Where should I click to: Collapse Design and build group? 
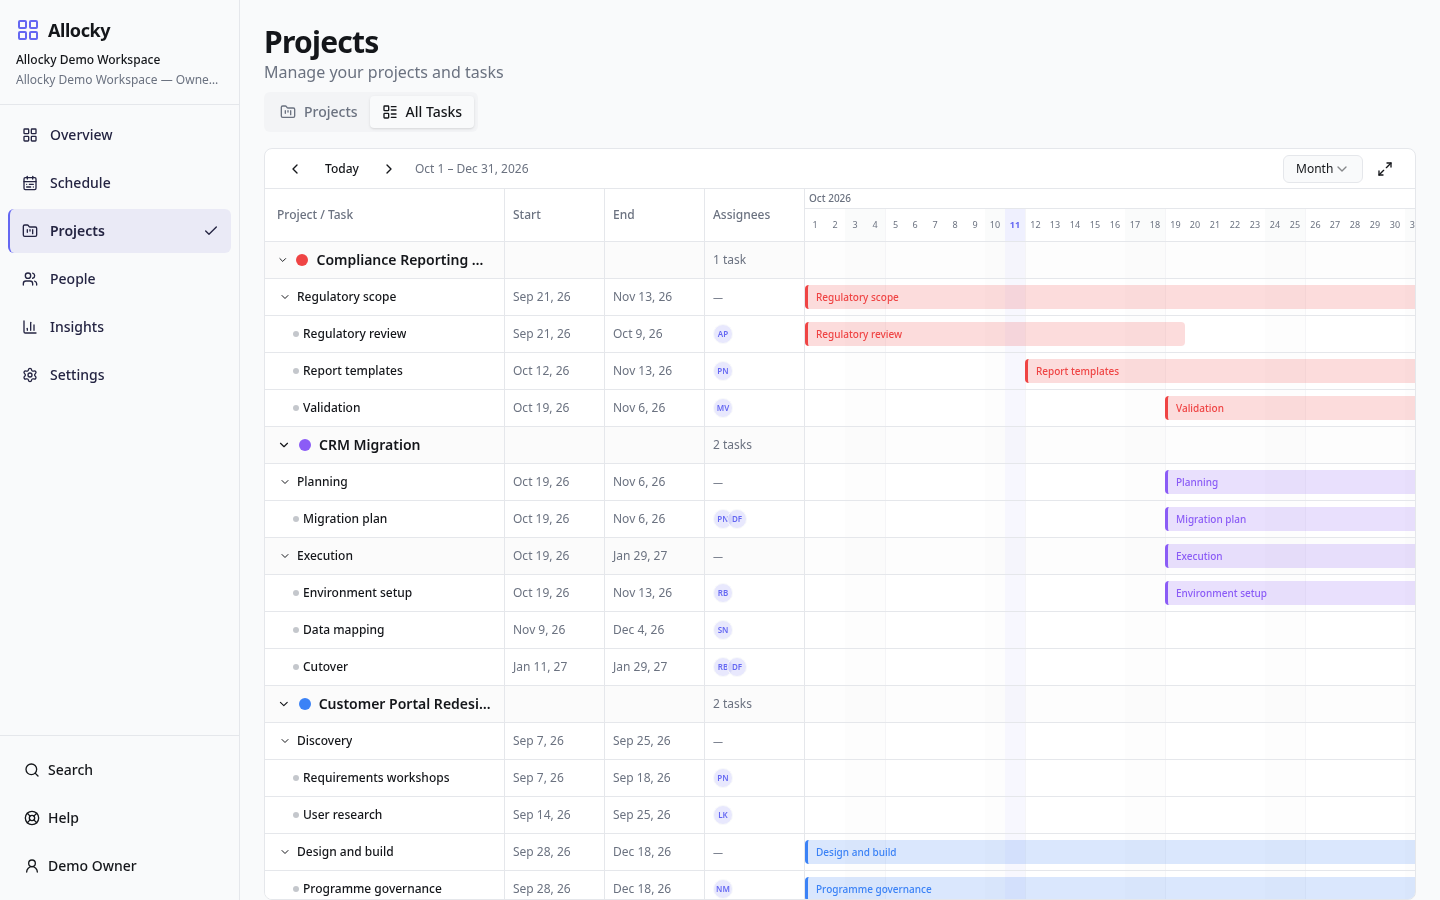[285, 852]
